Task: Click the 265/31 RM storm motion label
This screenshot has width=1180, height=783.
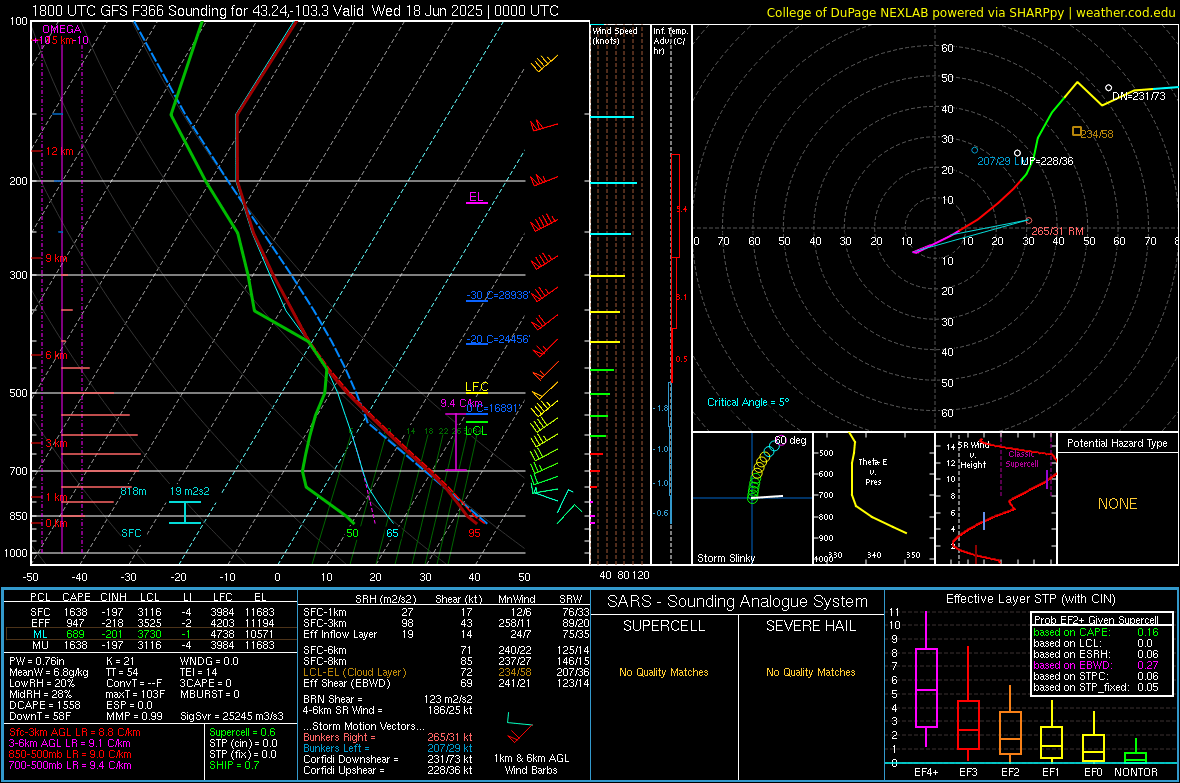Action: click(1057, 231)
